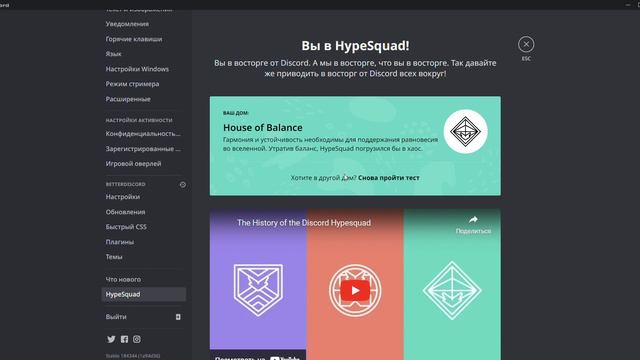Viewport: 640px width, 360px height.
Task: Click the НАСТРОЙКИ АКТИВНОСТИ section header
Action: 139,120
